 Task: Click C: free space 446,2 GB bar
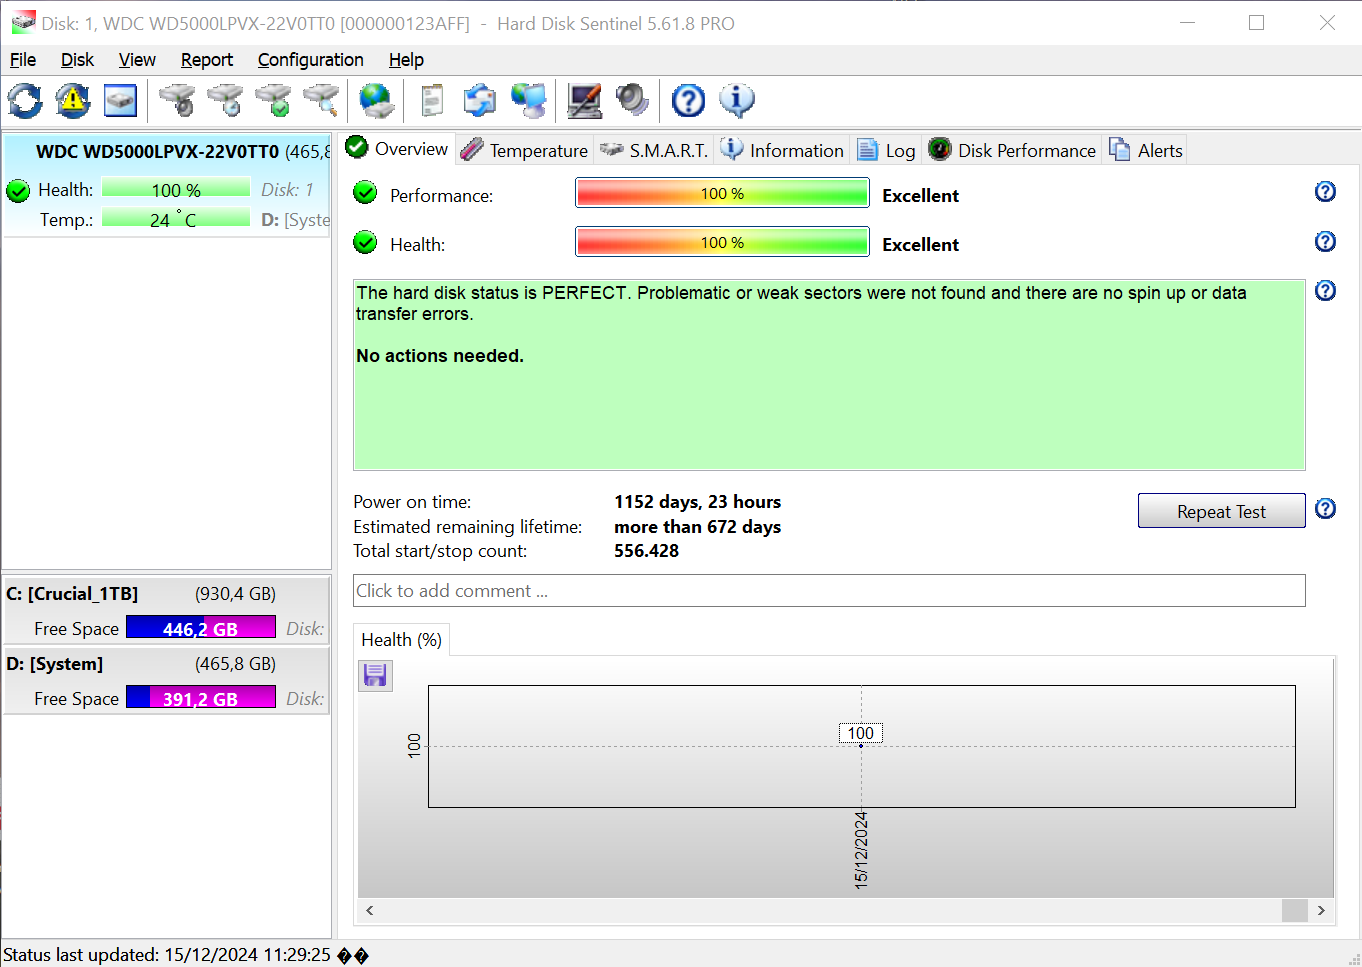point(201,628)
